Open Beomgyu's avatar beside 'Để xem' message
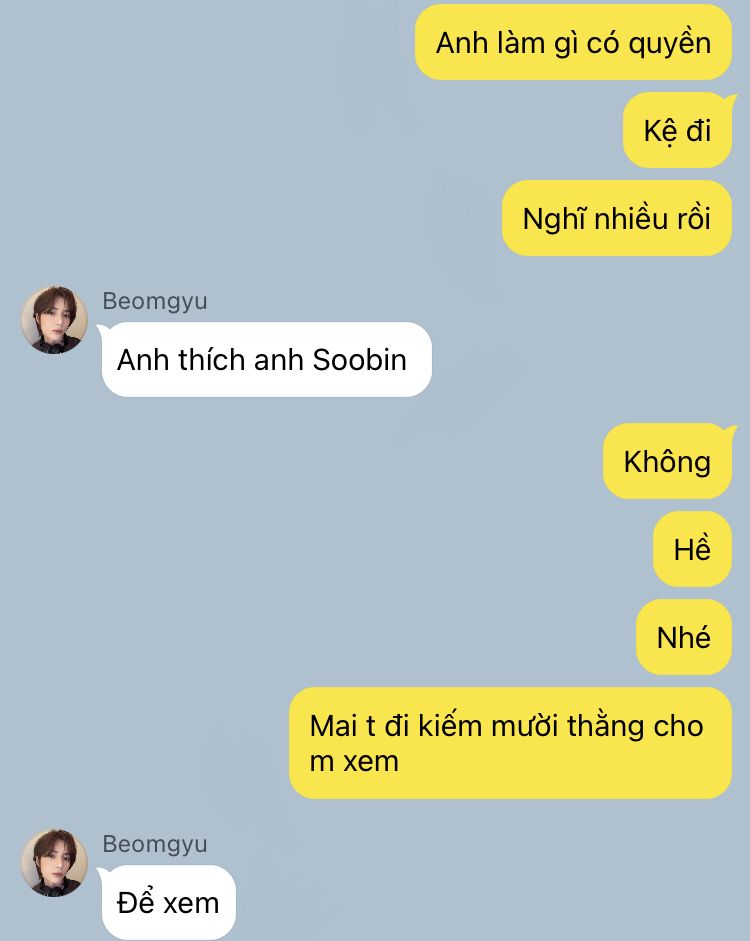The width and height of the screenshot is (750, 941). [55, 862]
